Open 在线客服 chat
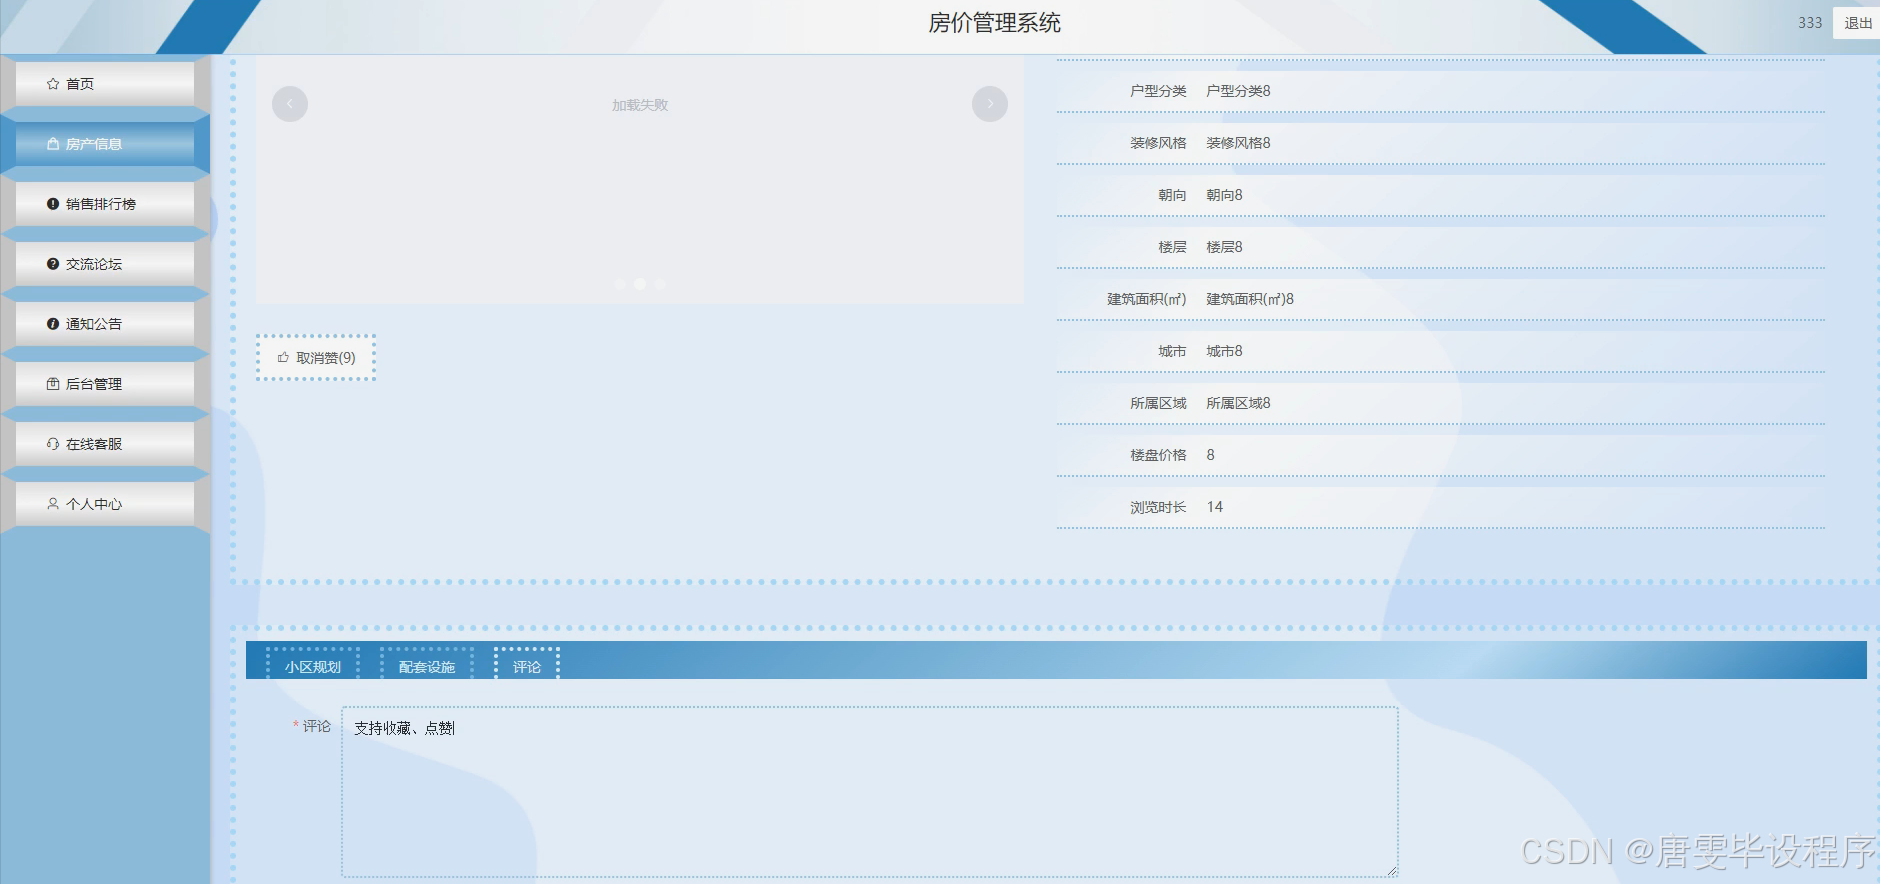 pyautogui.click(x=105, y=444)
